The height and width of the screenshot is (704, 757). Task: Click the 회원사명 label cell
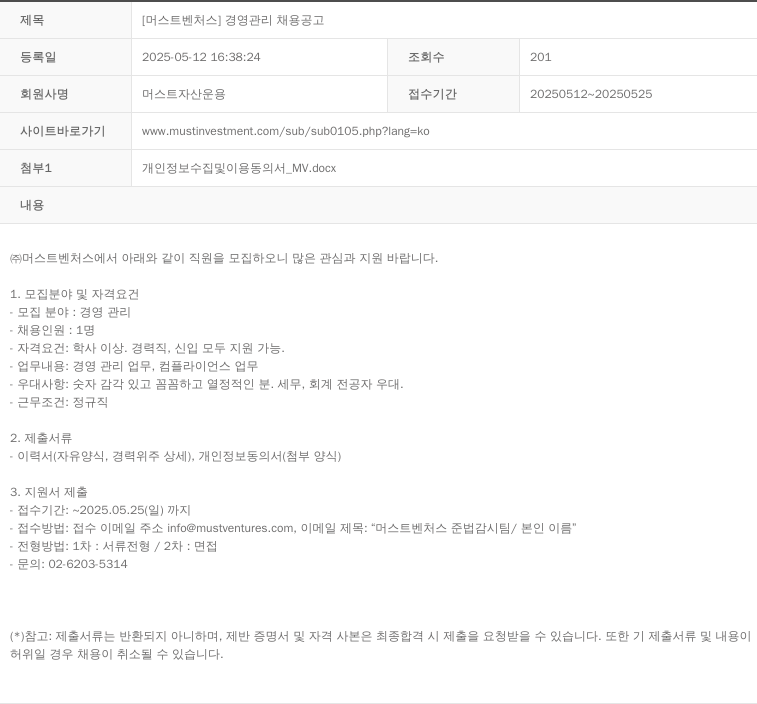point(65,94)
